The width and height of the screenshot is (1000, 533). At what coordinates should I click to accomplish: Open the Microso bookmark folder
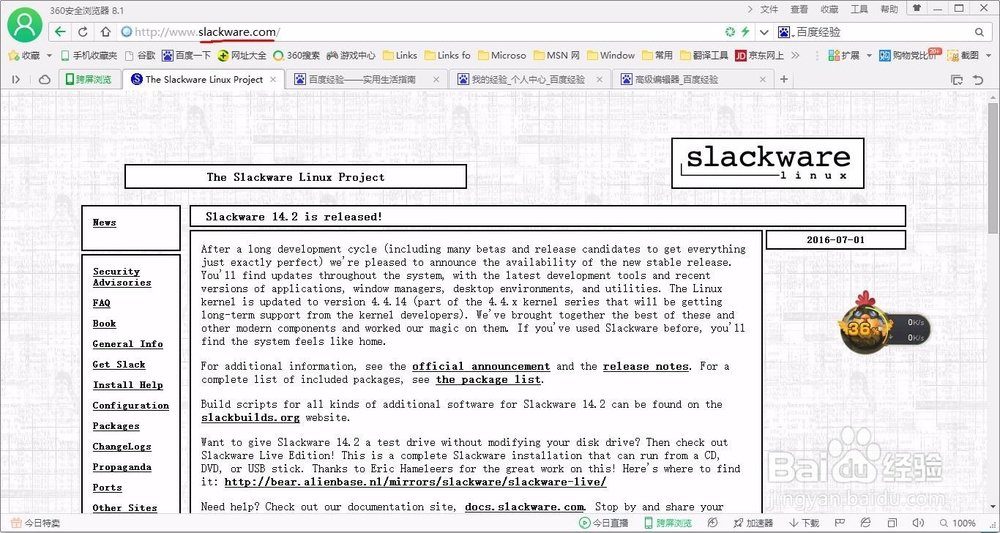click(x=501, y=55)
